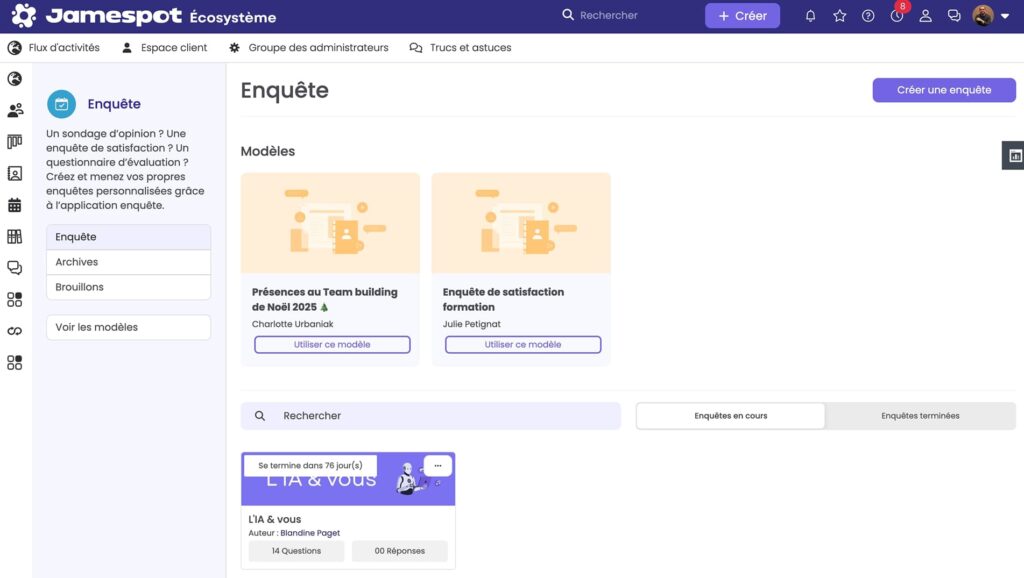The image size is (1024, 578).
Task: Use the Team building de Noël template
Action: point(332,345)
